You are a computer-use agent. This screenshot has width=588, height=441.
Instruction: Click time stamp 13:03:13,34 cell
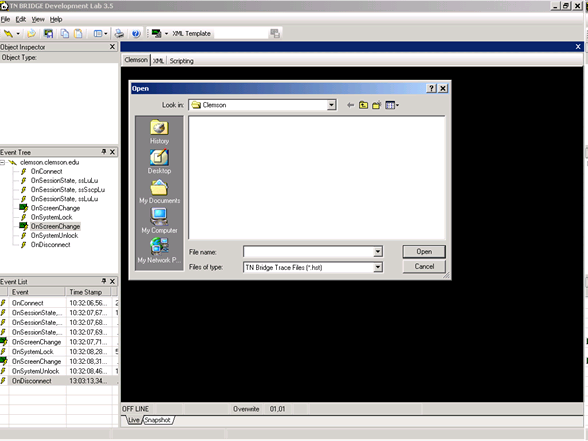[89, 381]
